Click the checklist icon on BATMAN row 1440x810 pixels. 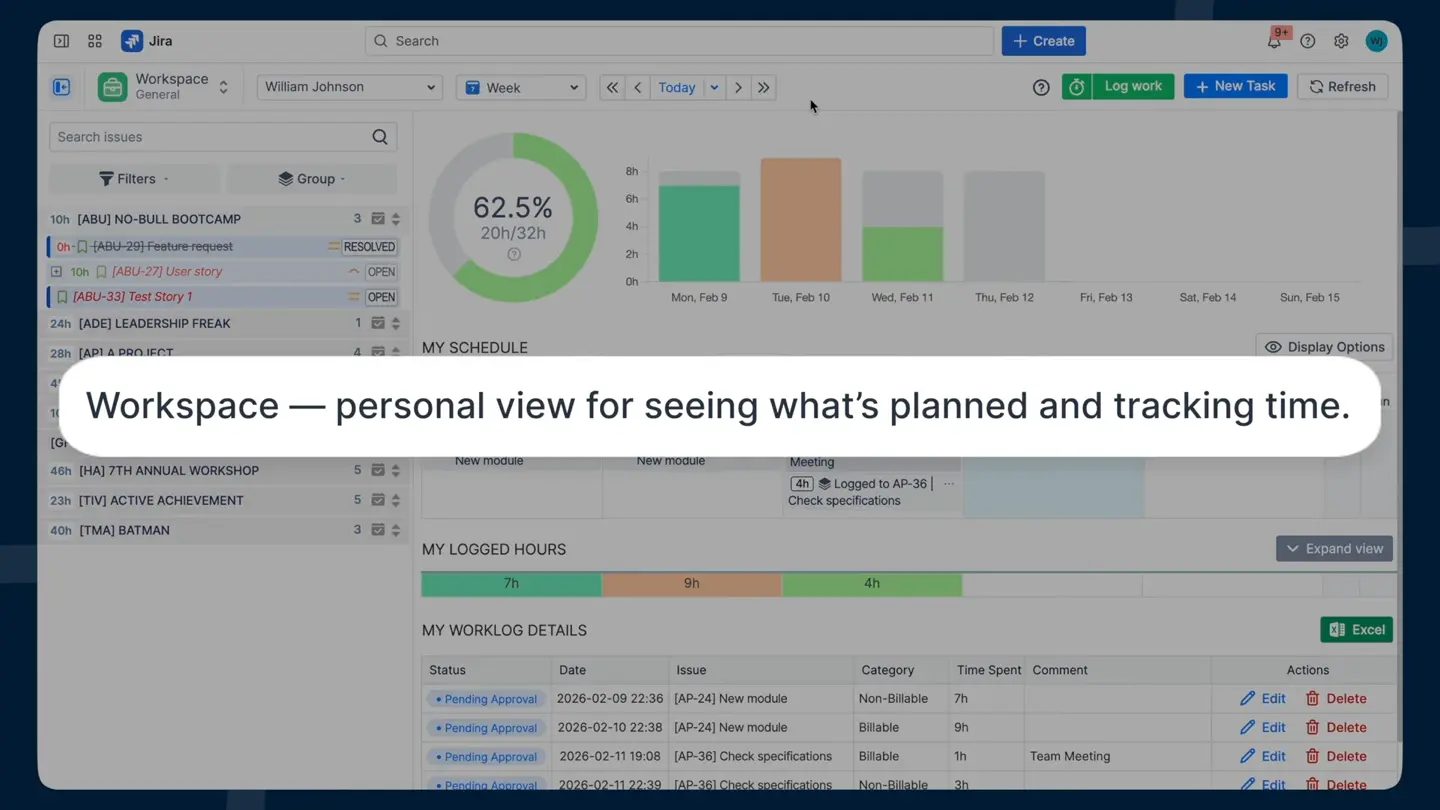click(x=378, y=530)
